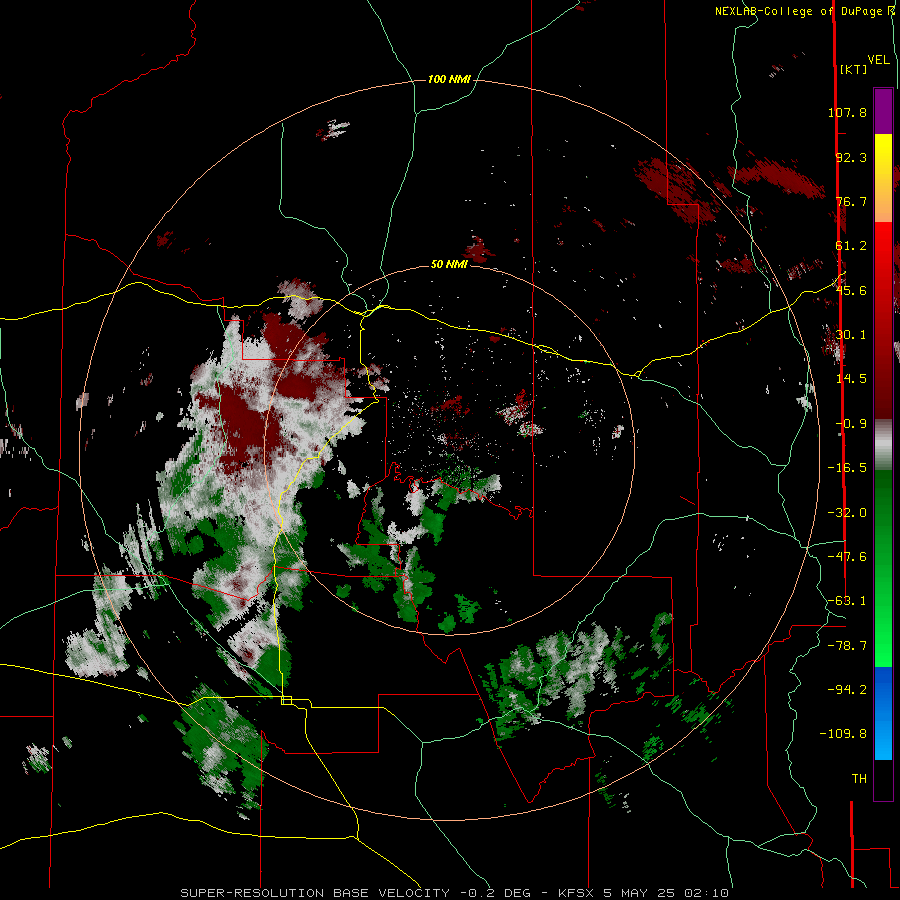Click the -32.0 velocity scale value
The width and height of the screenshot is (900, 900).
click(847, 513)
